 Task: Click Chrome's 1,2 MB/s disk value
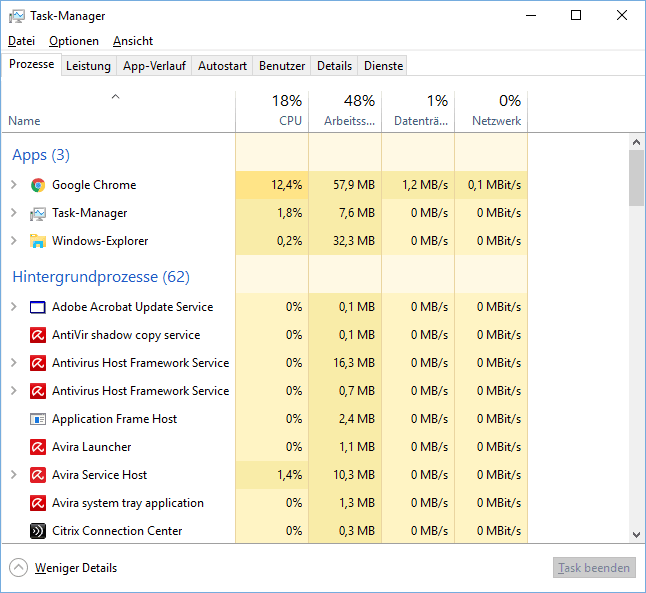(x=425, y=185)
